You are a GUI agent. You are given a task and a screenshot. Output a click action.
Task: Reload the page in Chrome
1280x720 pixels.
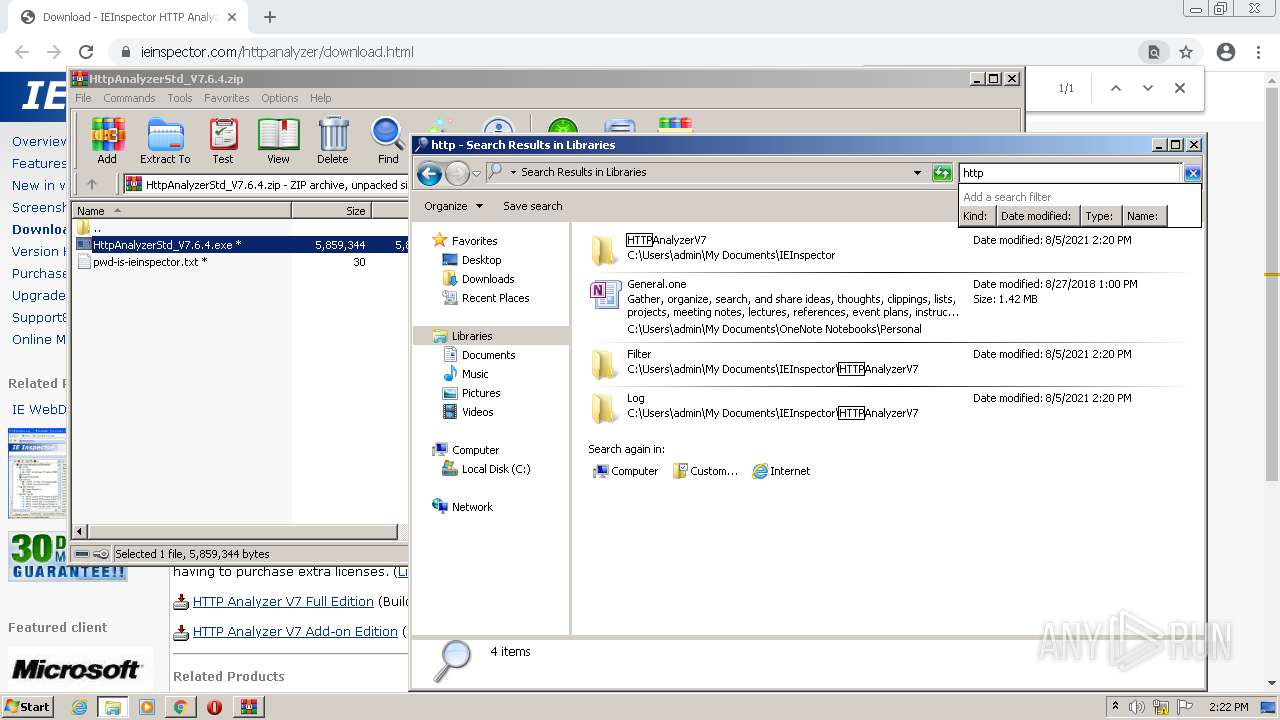point(86,52)
